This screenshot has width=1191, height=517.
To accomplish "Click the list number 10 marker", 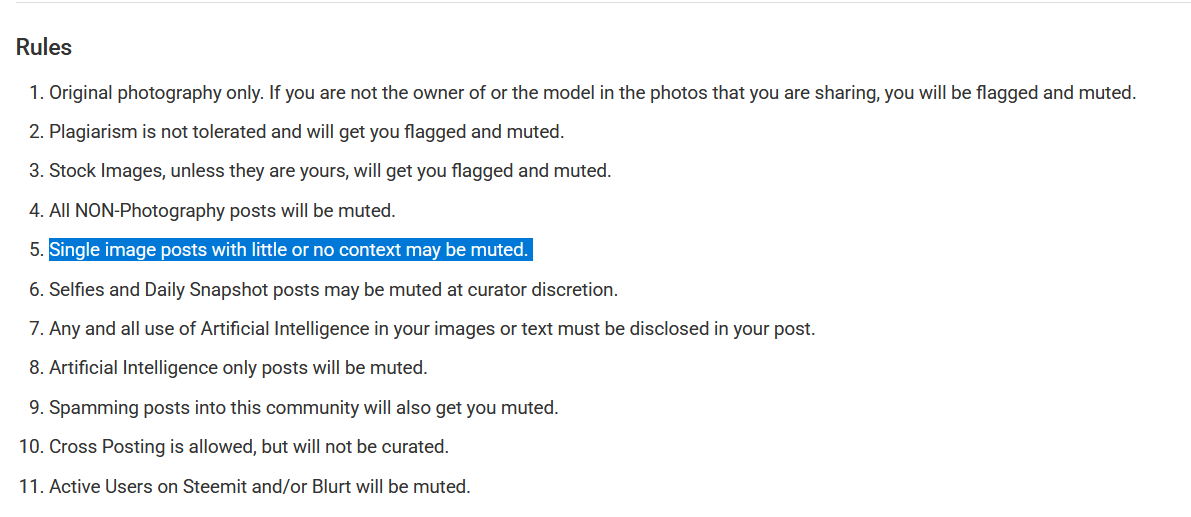I will point(30,447).
